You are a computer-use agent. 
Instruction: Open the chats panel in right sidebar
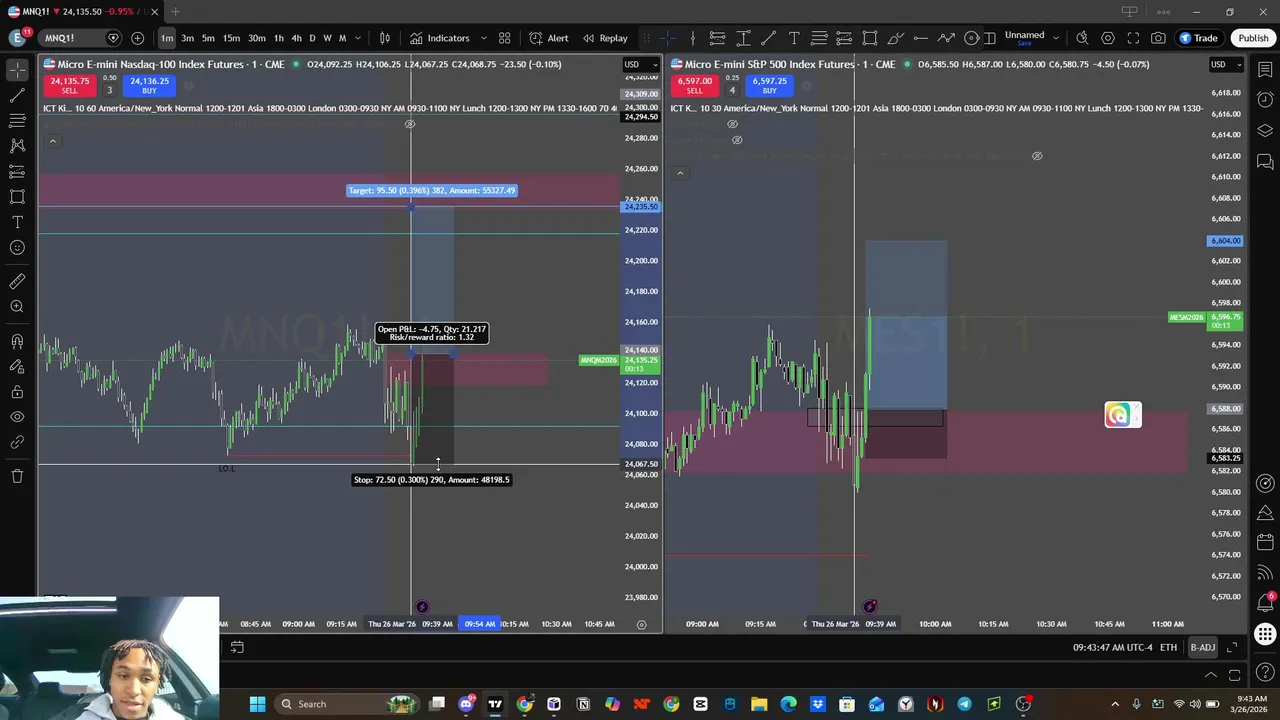coord(1265,161)
